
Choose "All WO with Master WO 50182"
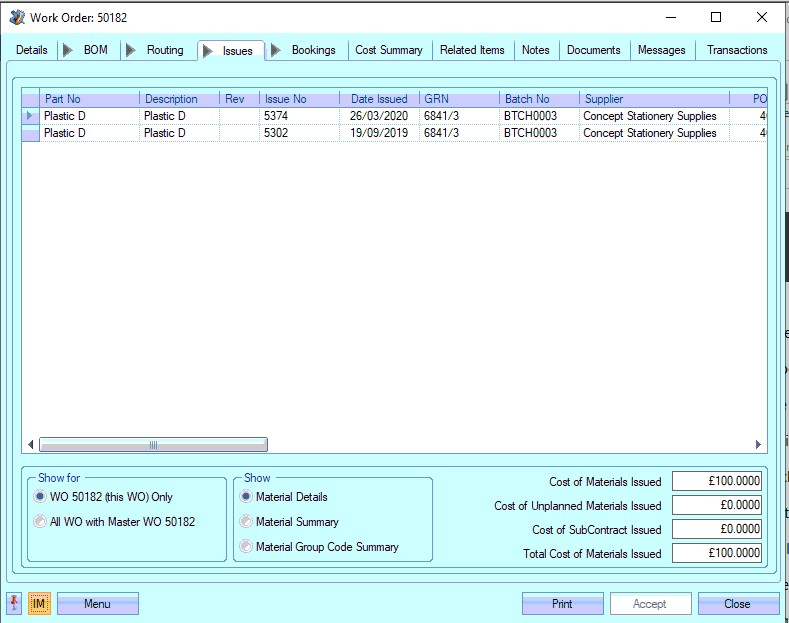[41, 522]
